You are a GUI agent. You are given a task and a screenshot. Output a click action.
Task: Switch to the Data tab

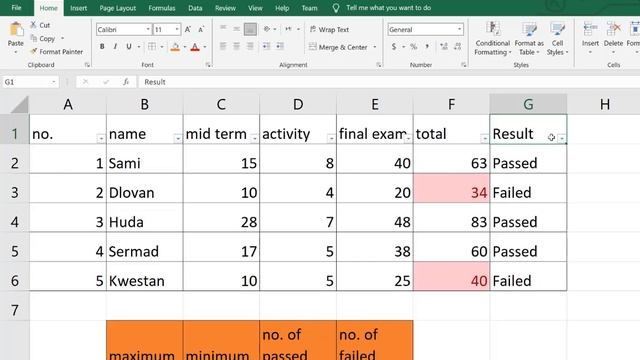pyautogui.click(x=195, y=8)
